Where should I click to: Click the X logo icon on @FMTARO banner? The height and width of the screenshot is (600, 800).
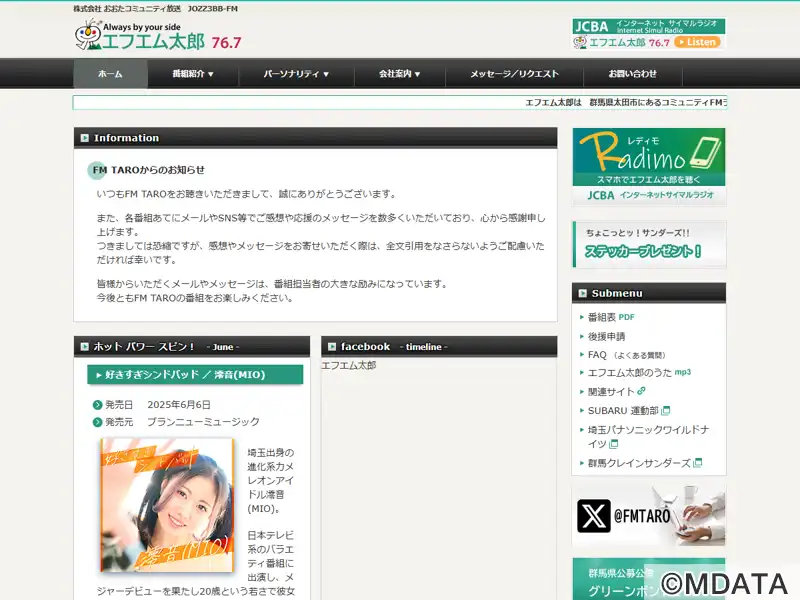[x=594, y=516]
